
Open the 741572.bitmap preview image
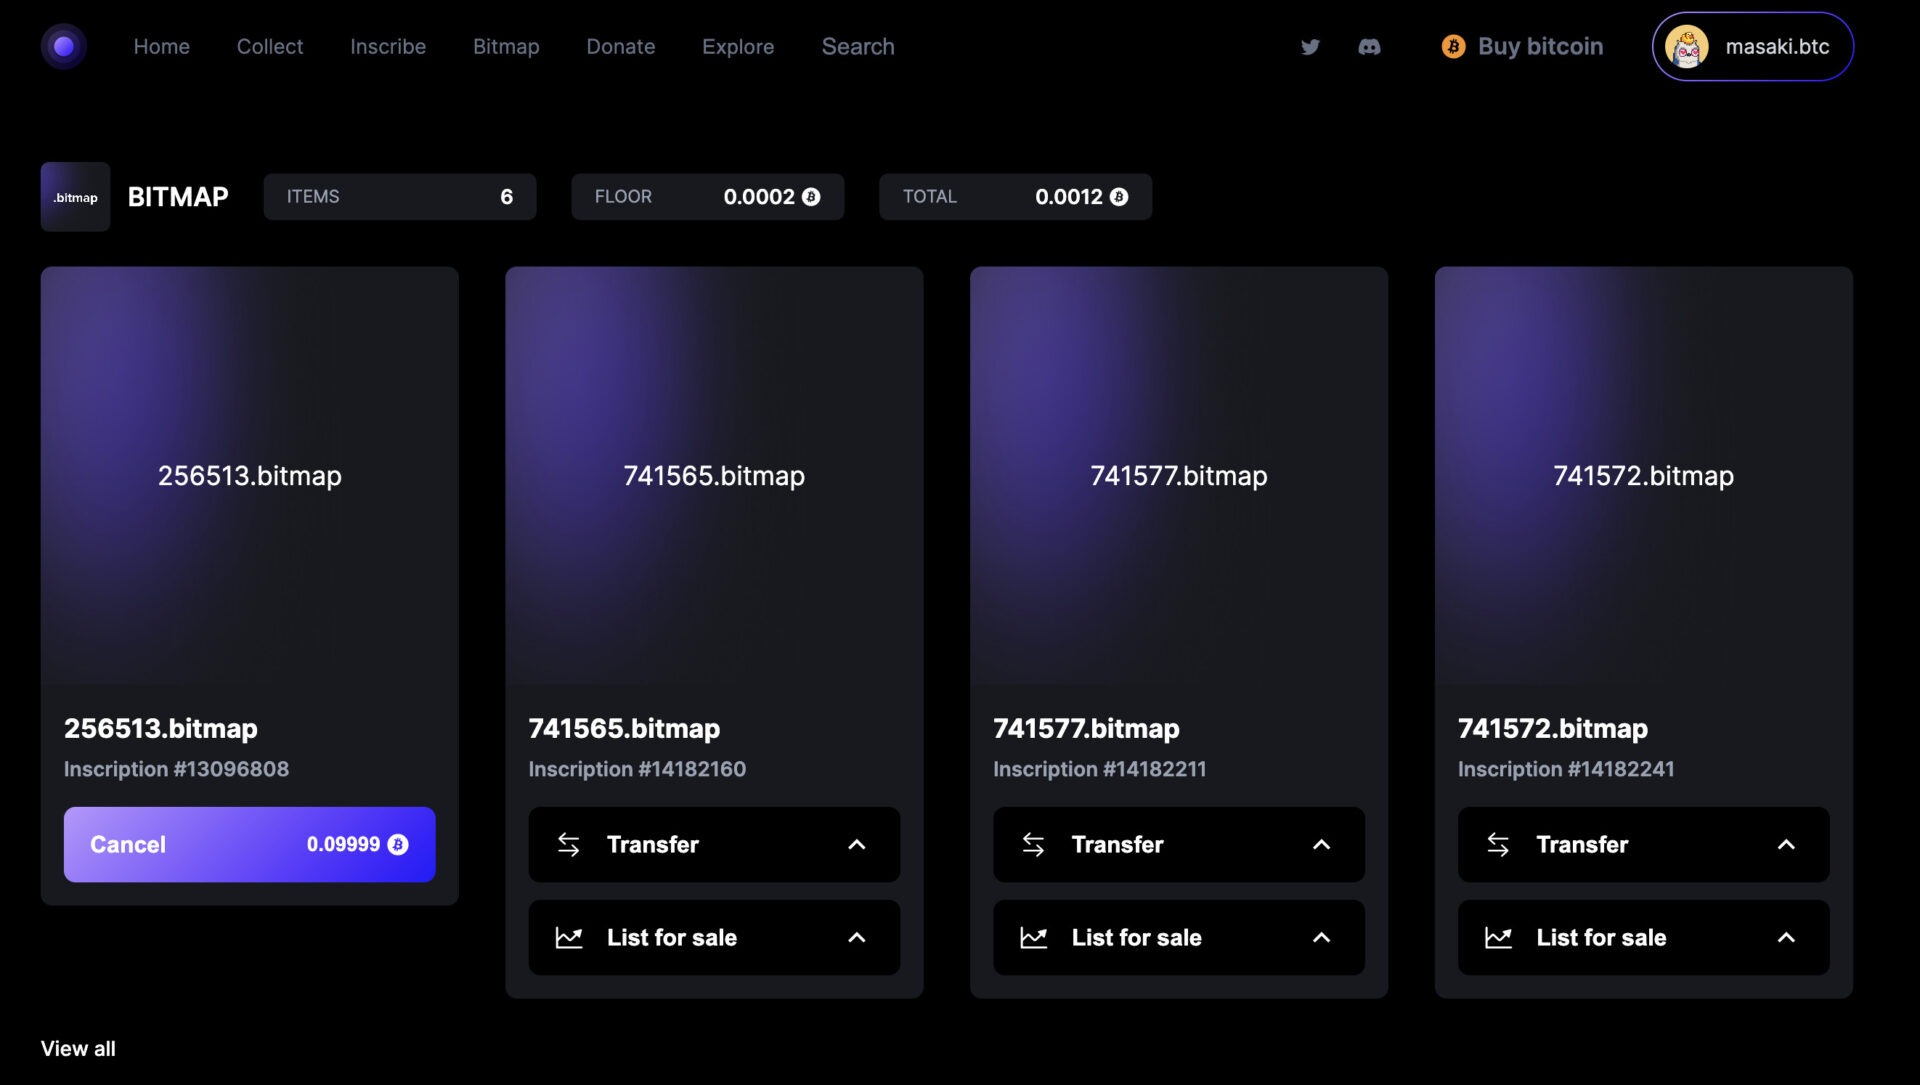(x=1644, y=475)
